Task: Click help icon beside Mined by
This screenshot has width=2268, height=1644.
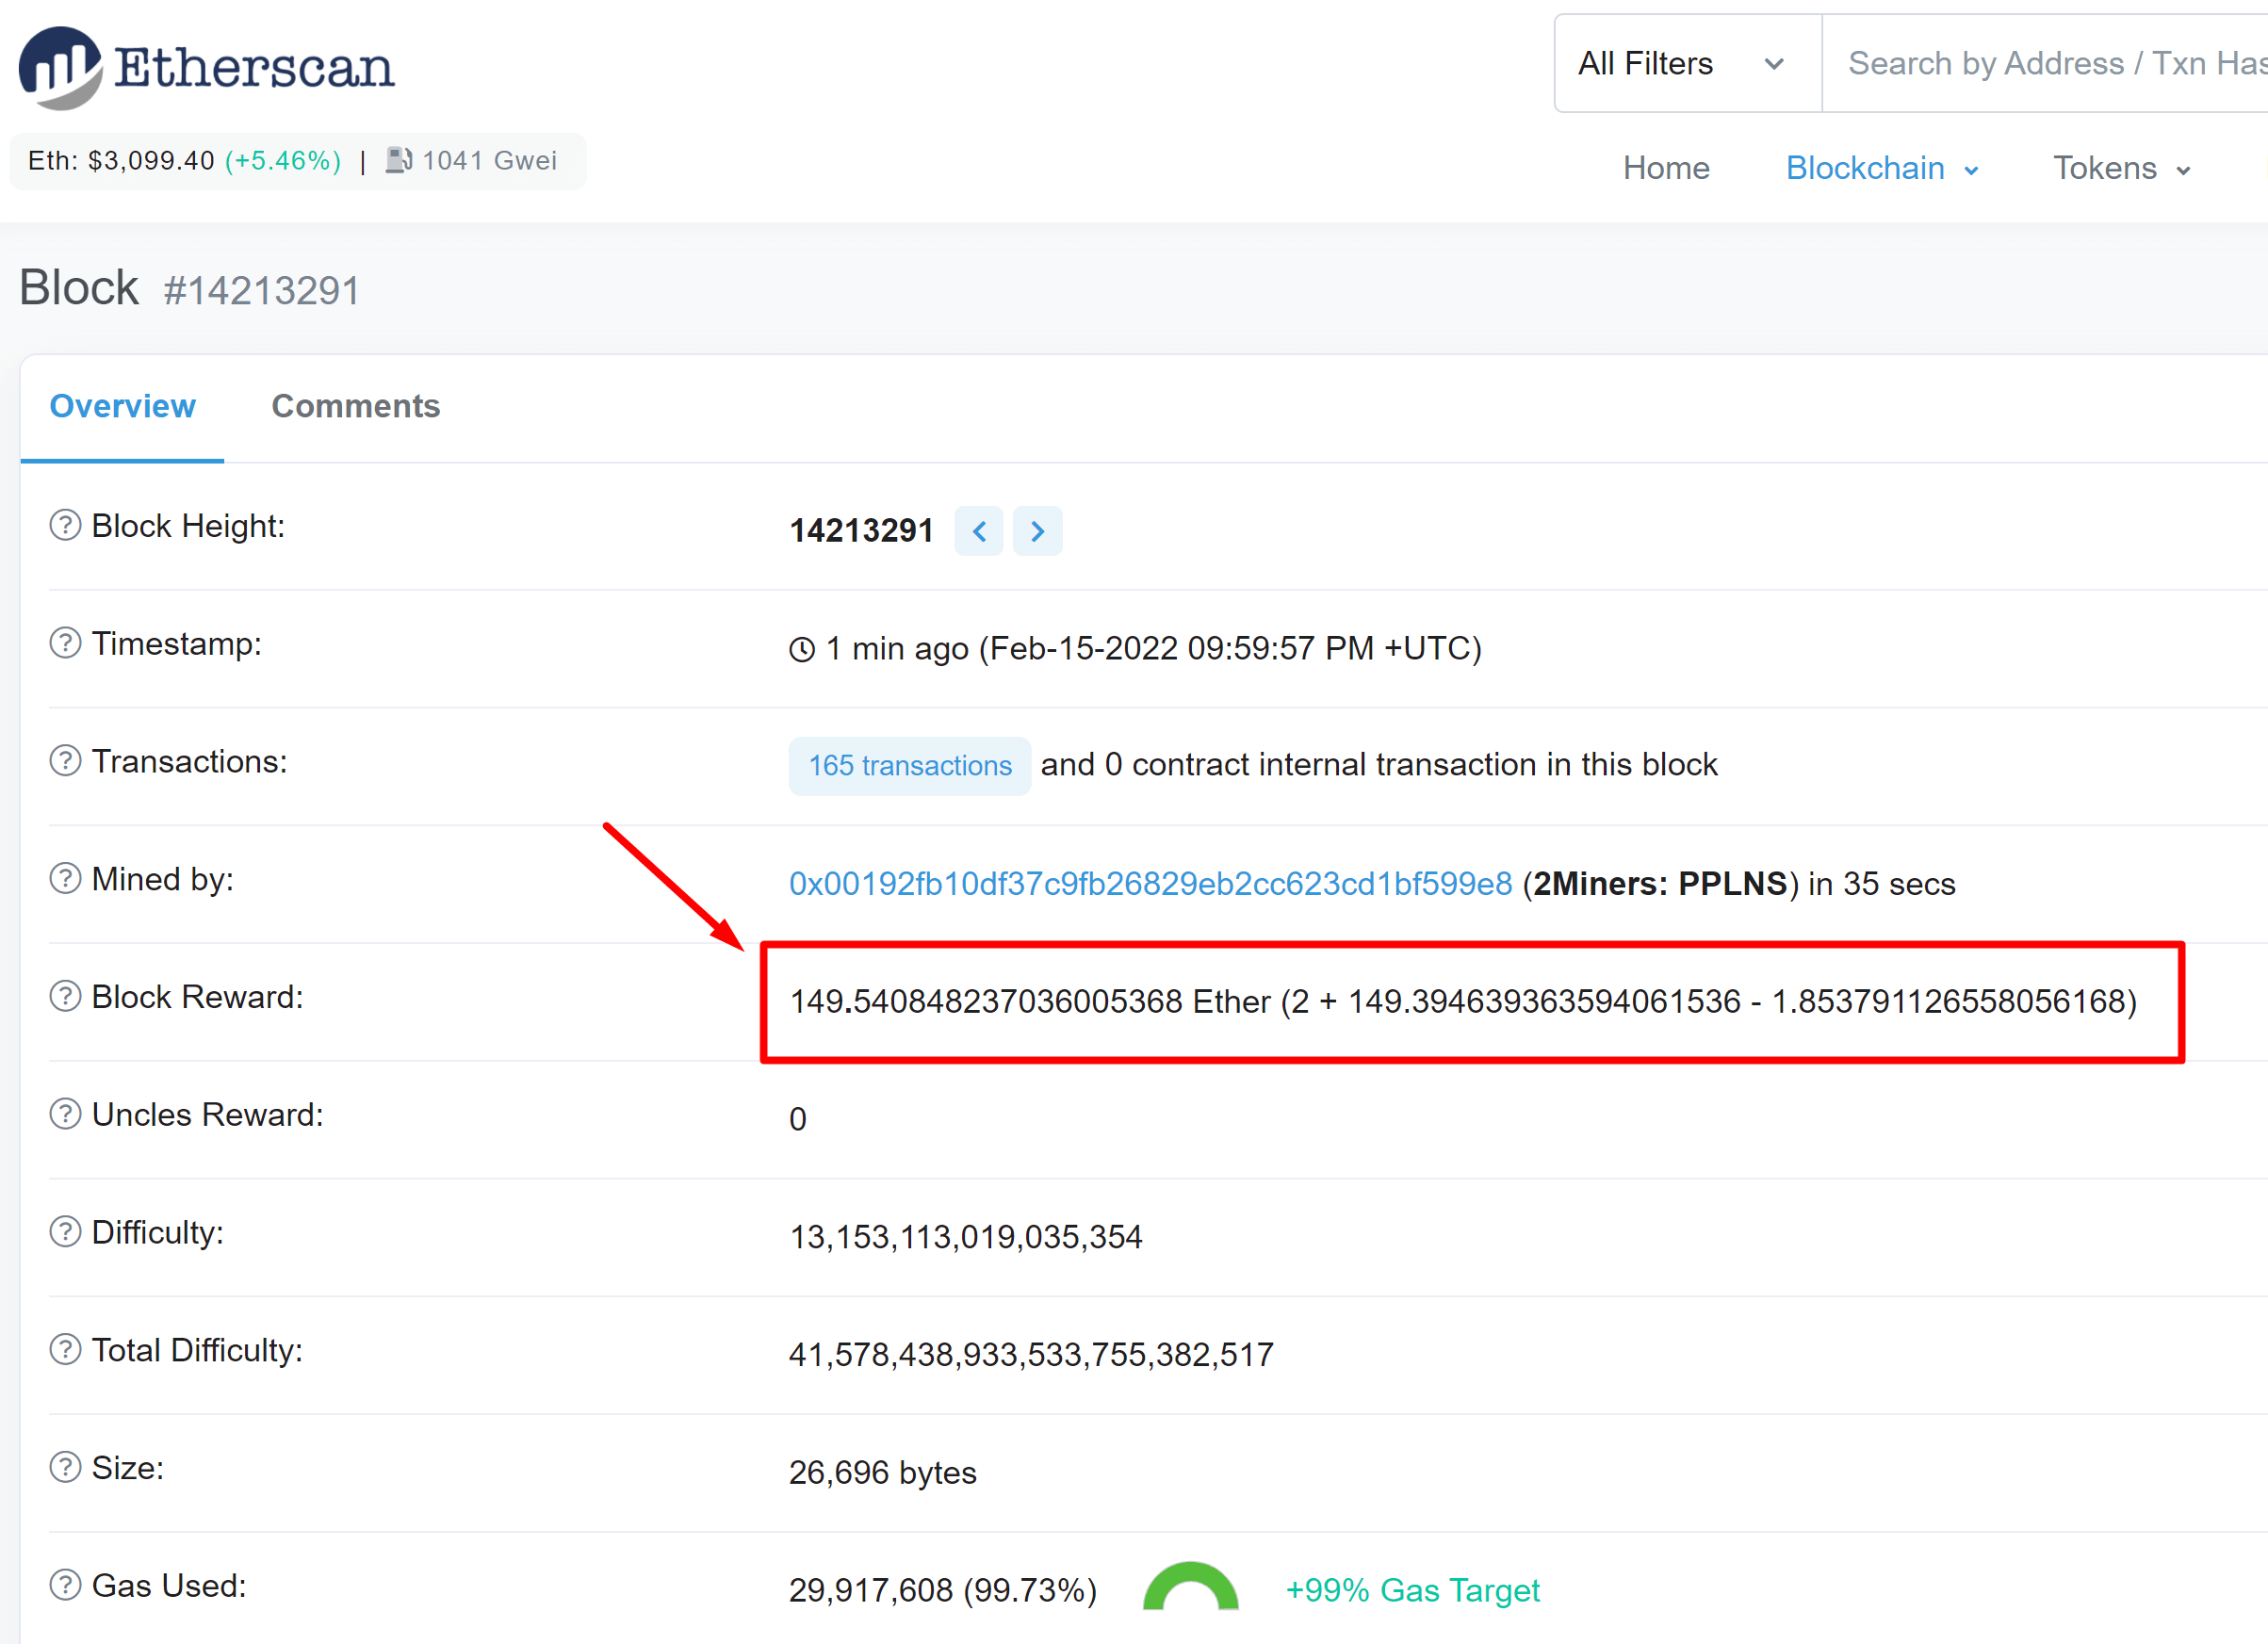Action: pos(65,879)
